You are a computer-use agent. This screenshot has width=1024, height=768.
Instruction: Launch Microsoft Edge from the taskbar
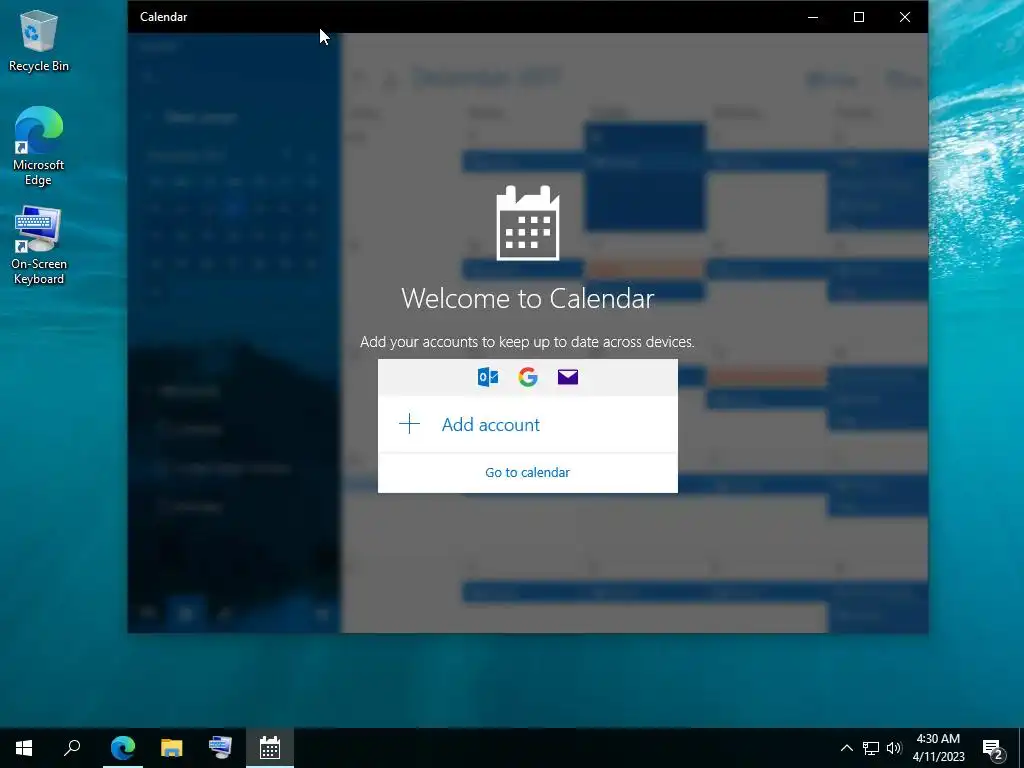pos(123,748)
